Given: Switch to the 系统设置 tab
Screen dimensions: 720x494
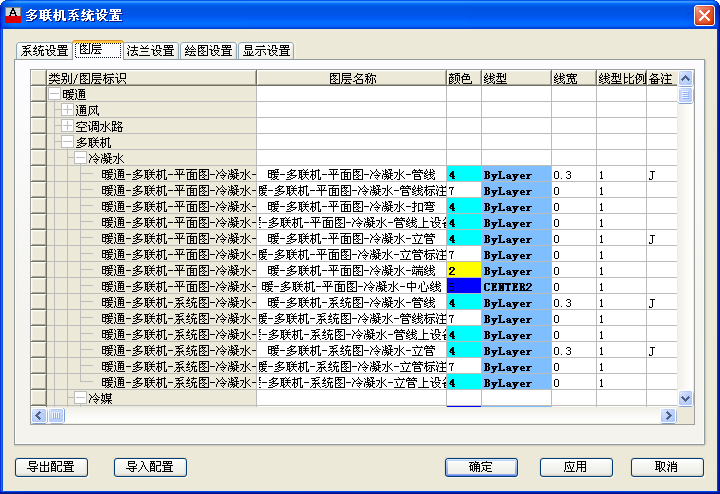Looking at the screenshot, I should click(45, 51).
